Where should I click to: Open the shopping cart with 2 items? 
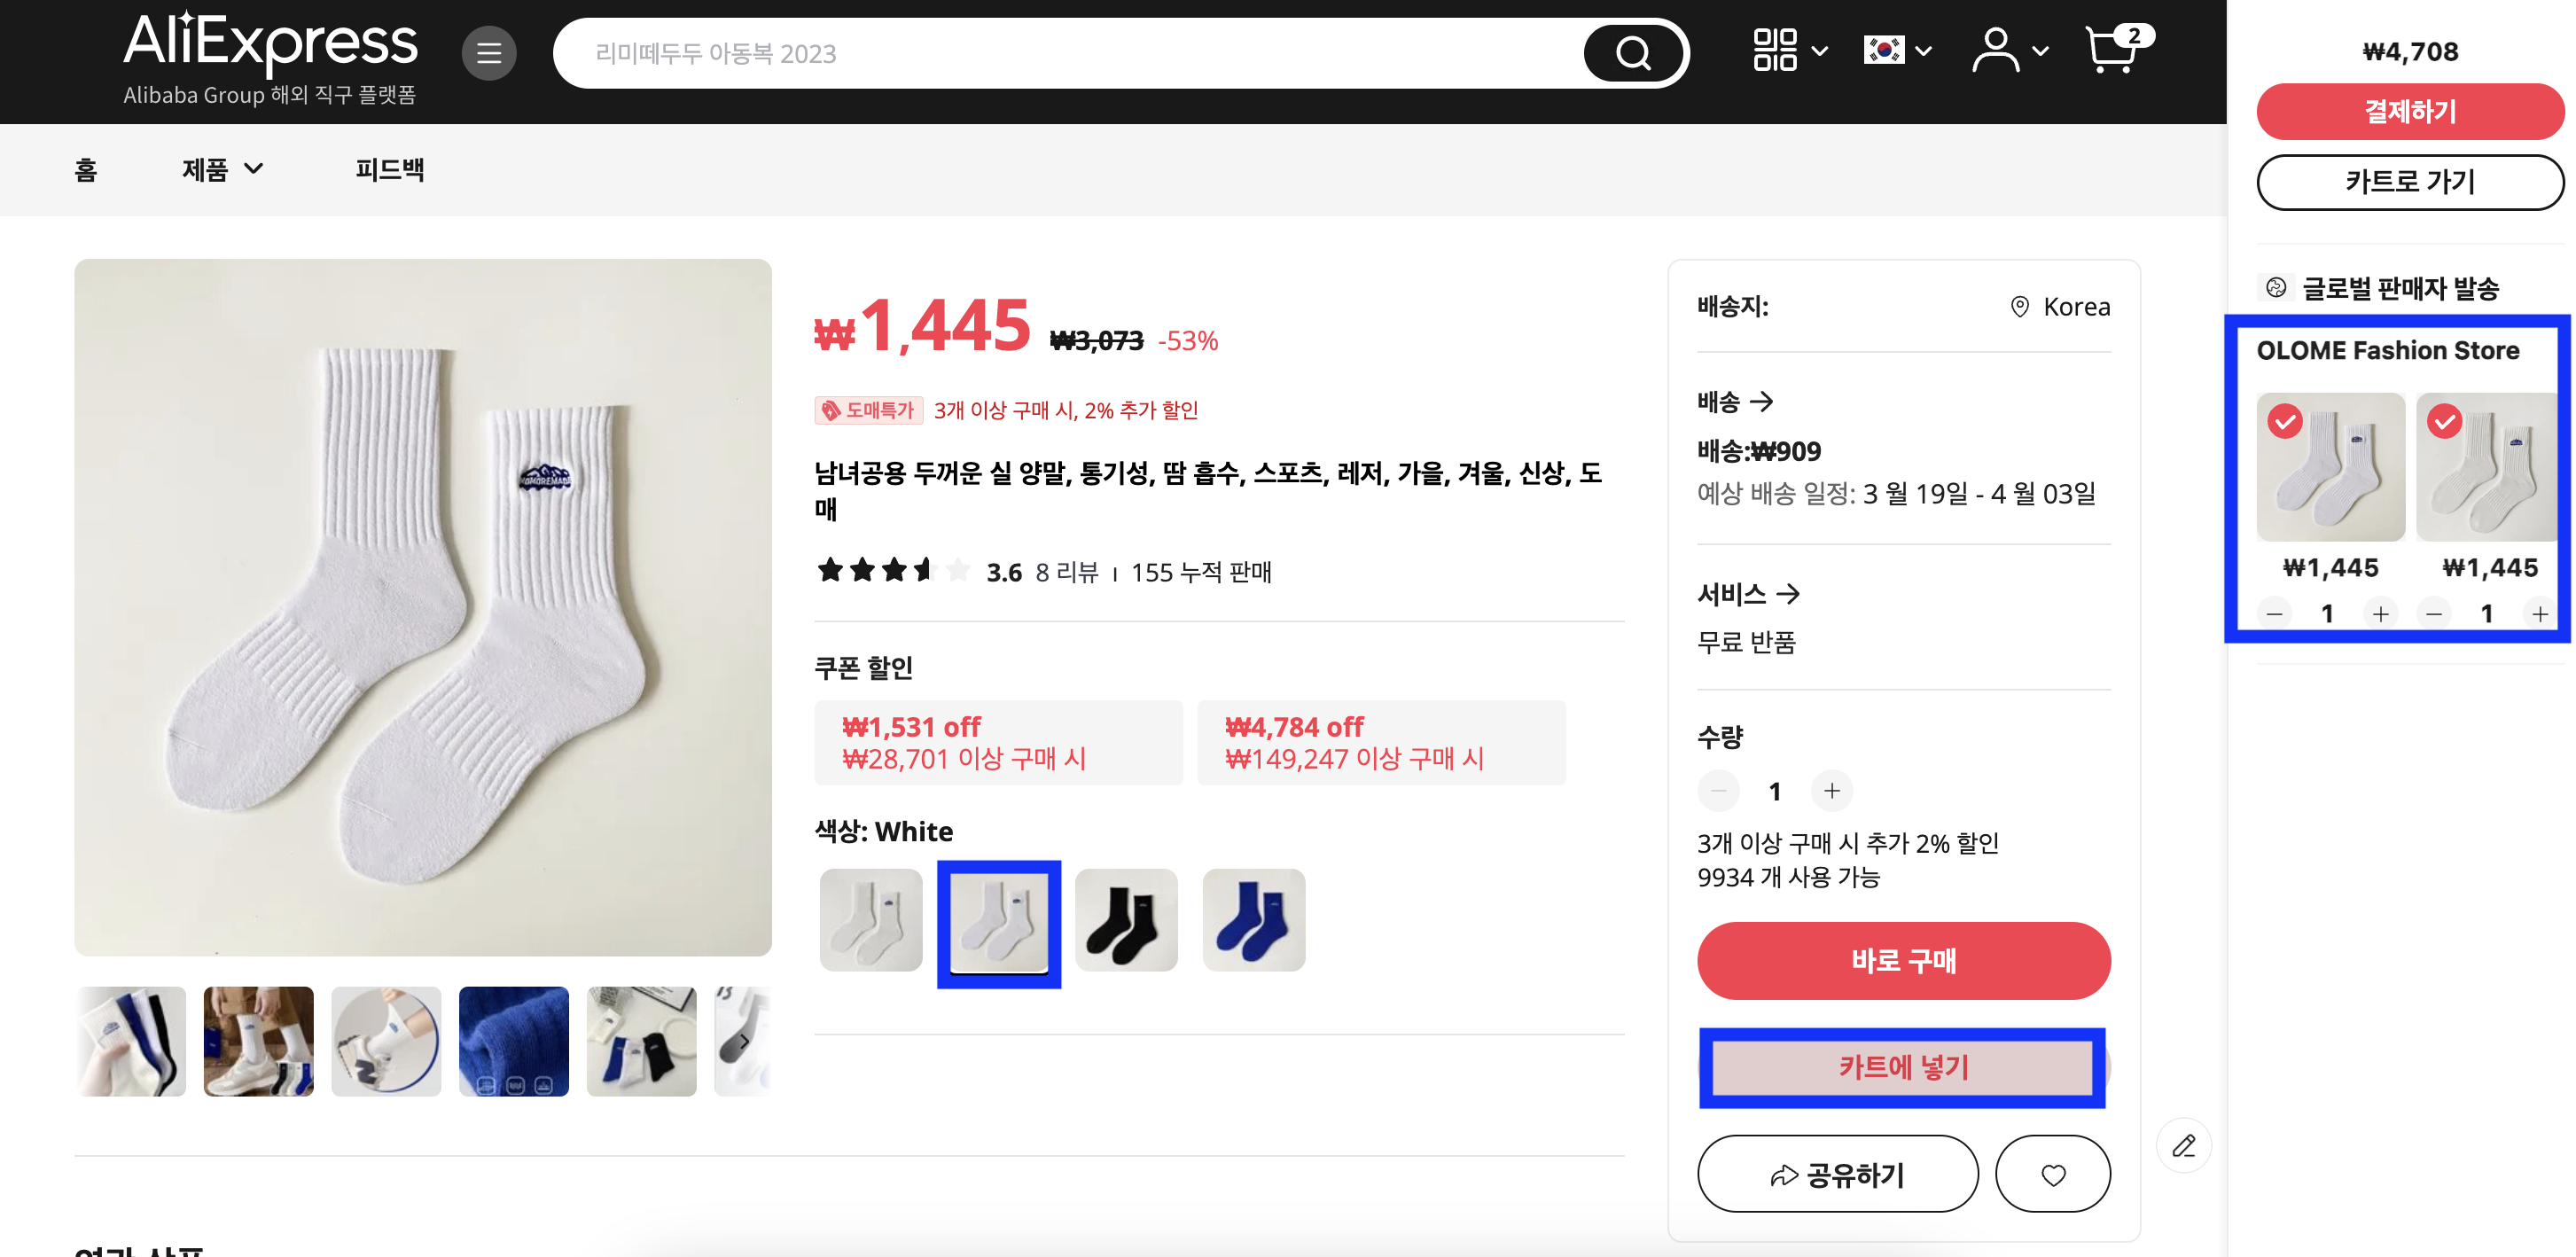click(x=2111, y=48)
